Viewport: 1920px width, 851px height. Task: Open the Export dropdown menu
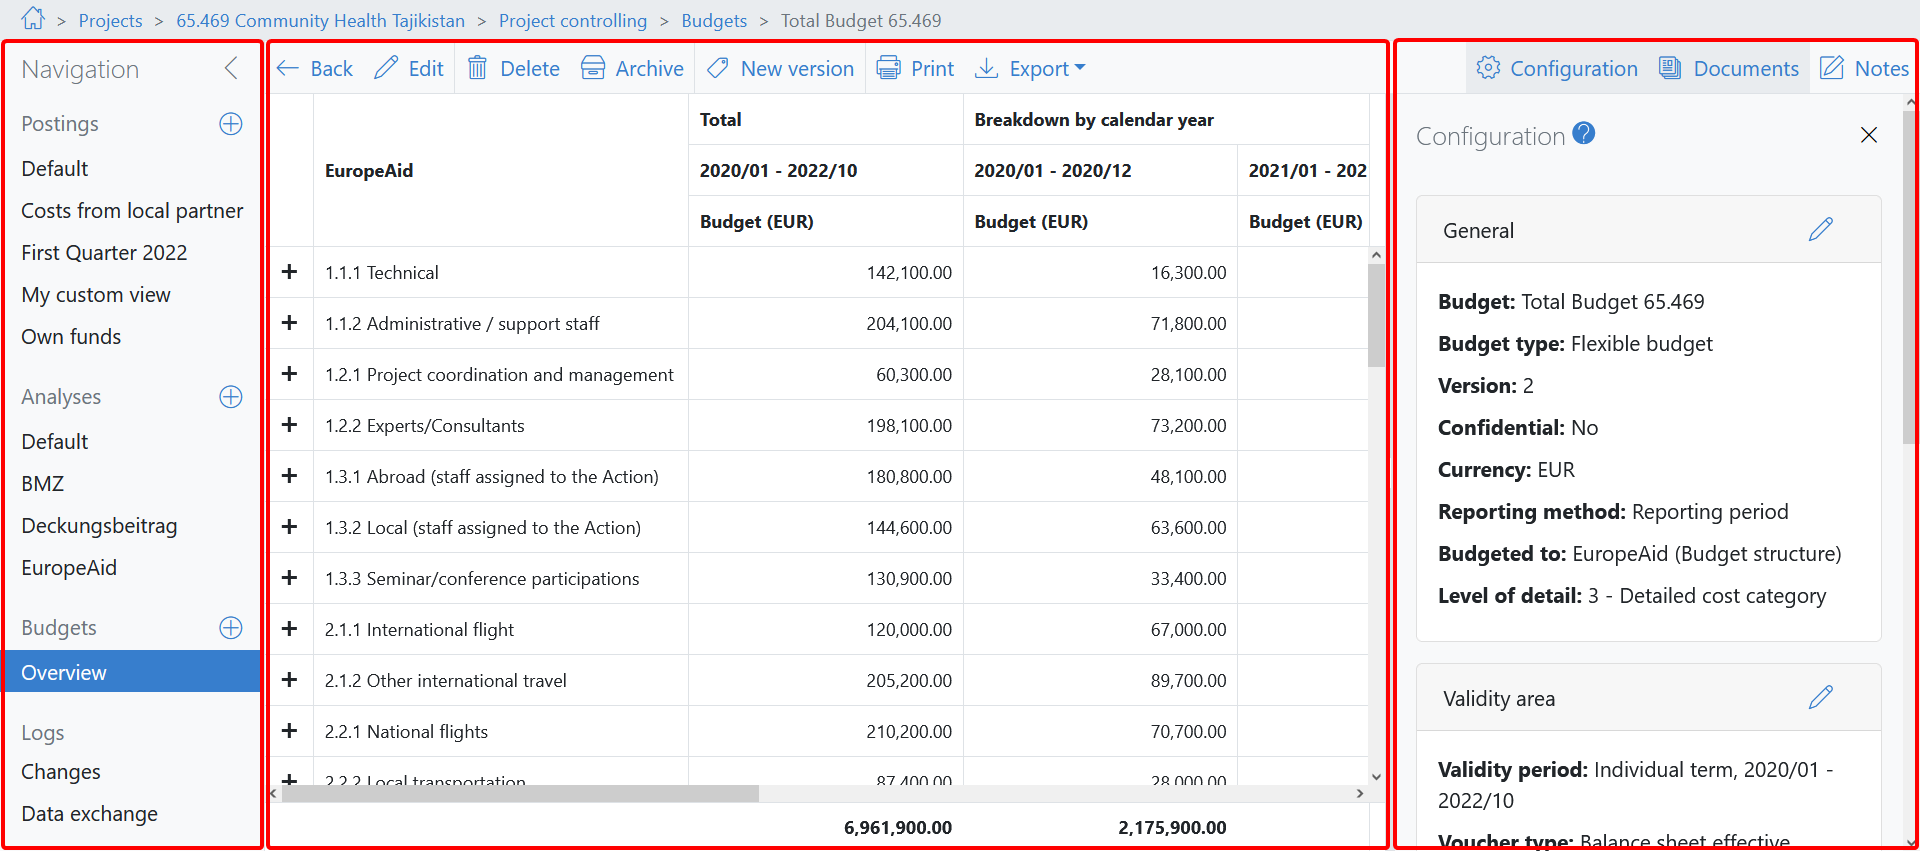click(x=1030, y=68)
